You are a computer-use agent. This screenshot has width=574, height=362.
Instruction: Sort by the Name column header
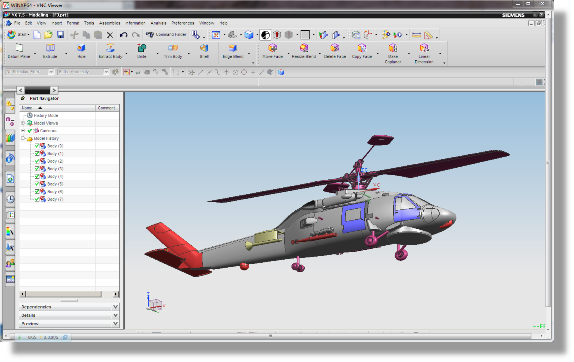point(58,108)
